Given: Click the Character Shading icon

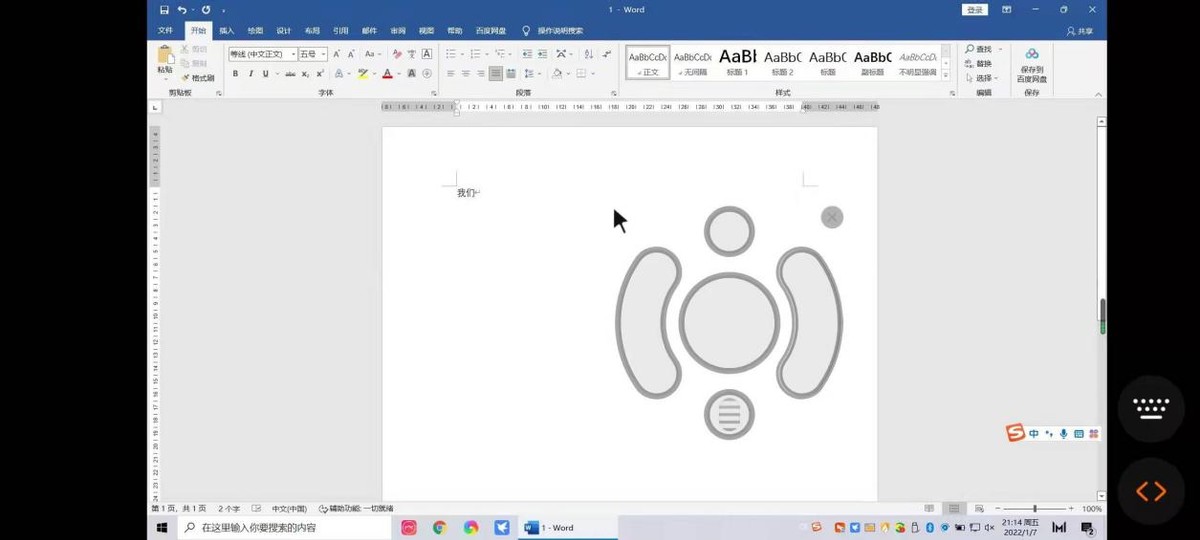Looking at the screenshot, I should point(412,74).
